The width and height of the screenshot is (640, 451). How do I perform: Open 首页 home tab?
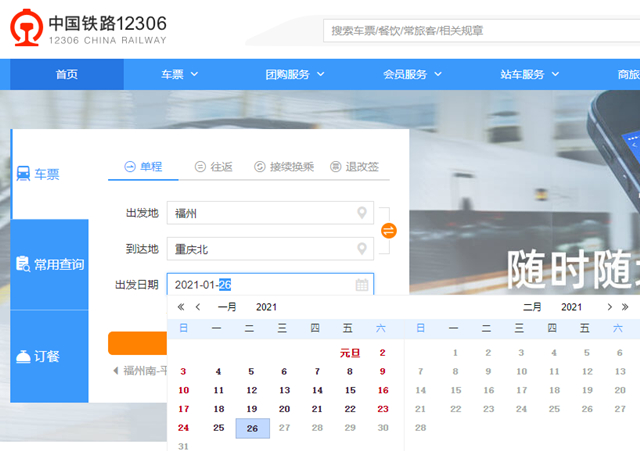(x=67, y=74)
